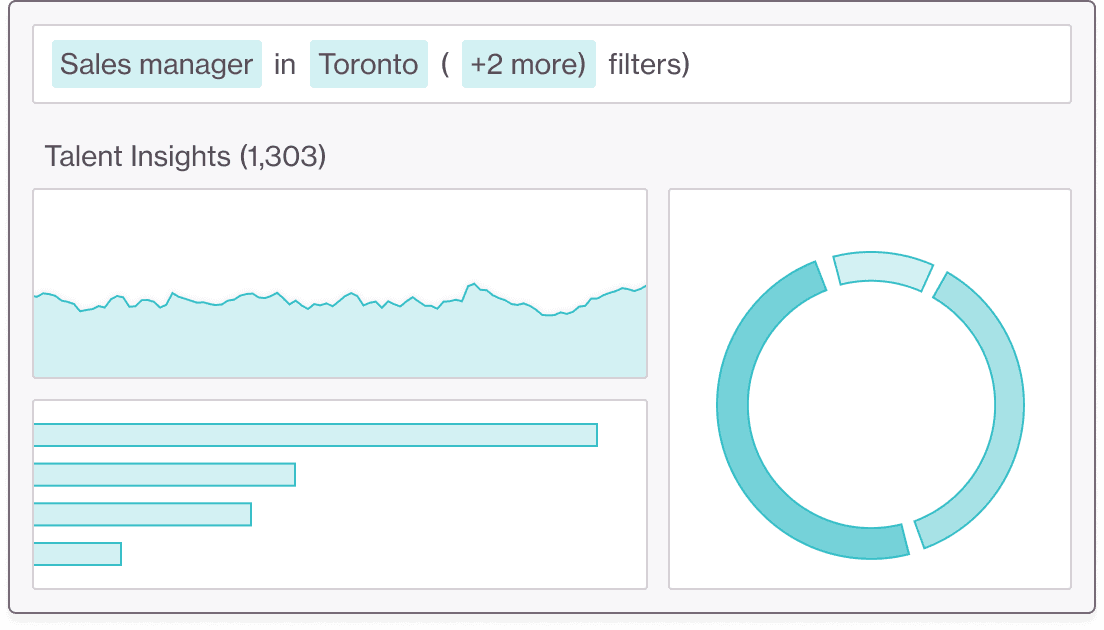Select the longest bar in bar chart

point(315,435)
